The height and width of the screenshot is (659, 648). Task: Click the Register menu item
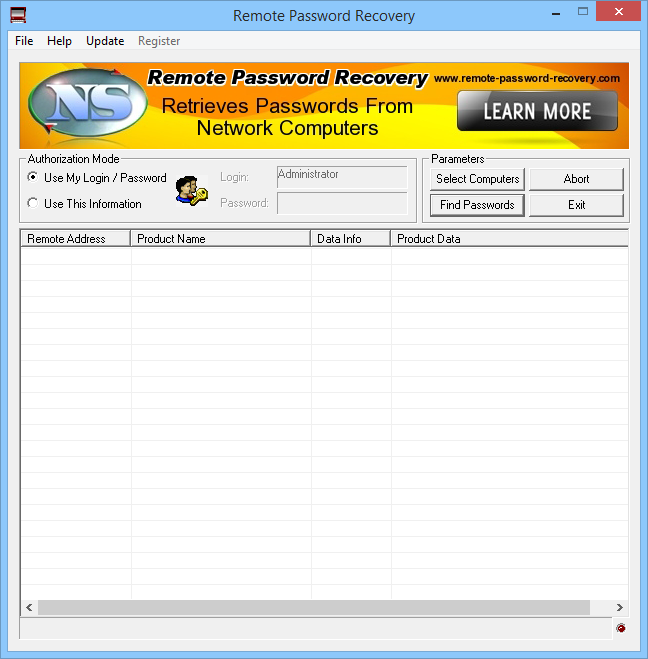point(159,41)
